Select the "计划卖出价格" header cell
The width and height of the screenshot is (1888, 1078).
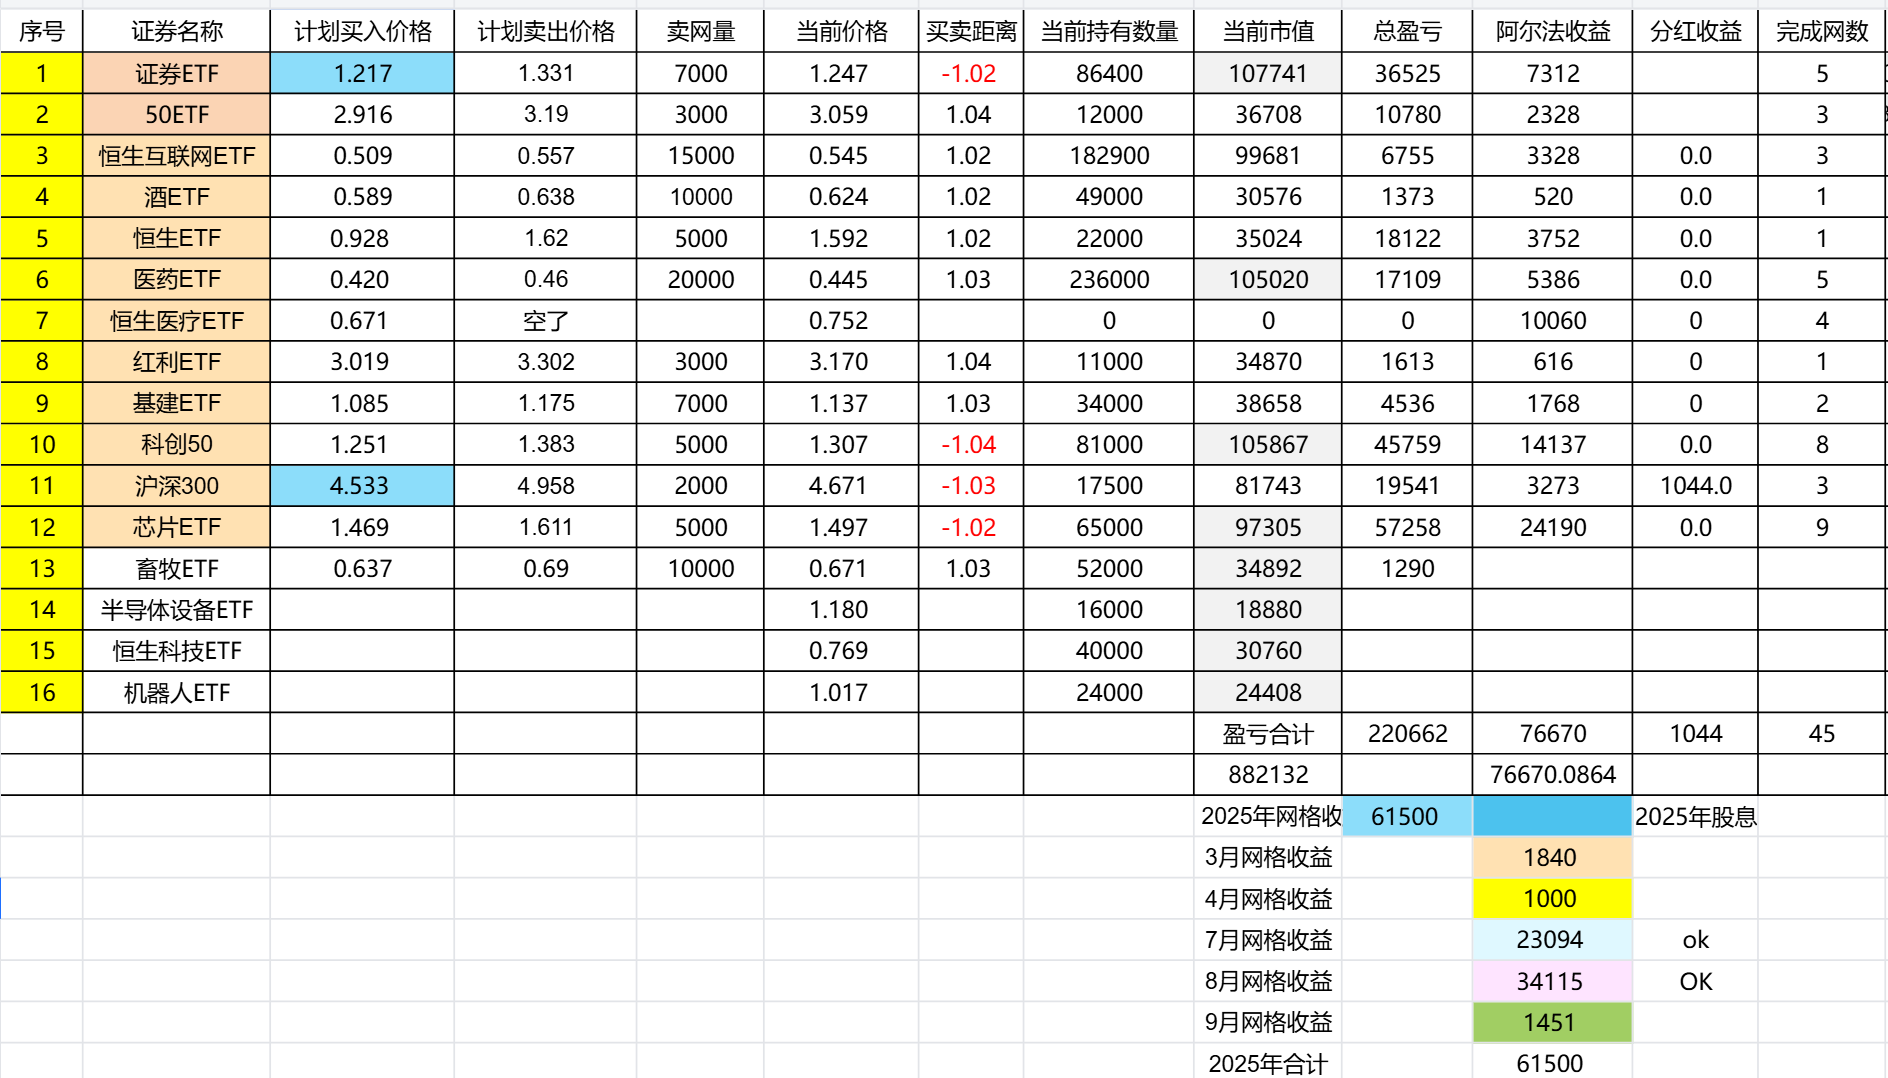pyautogui.click(x=545, y=32)
